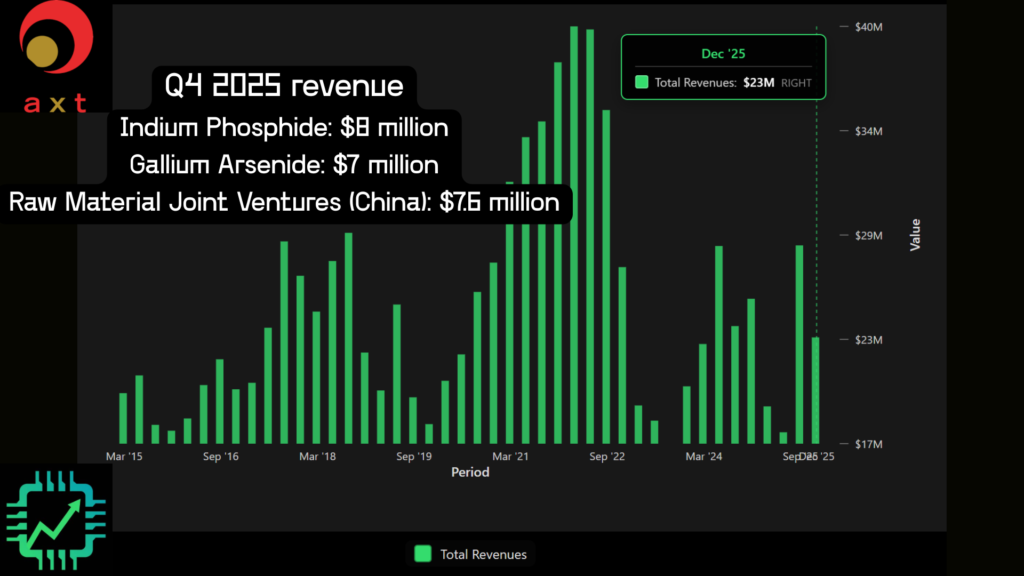Viewport: 1024px width, 576px height.
Task: Expand the Raw Material Joint Ventures annotation
Action: click(284, 202)
